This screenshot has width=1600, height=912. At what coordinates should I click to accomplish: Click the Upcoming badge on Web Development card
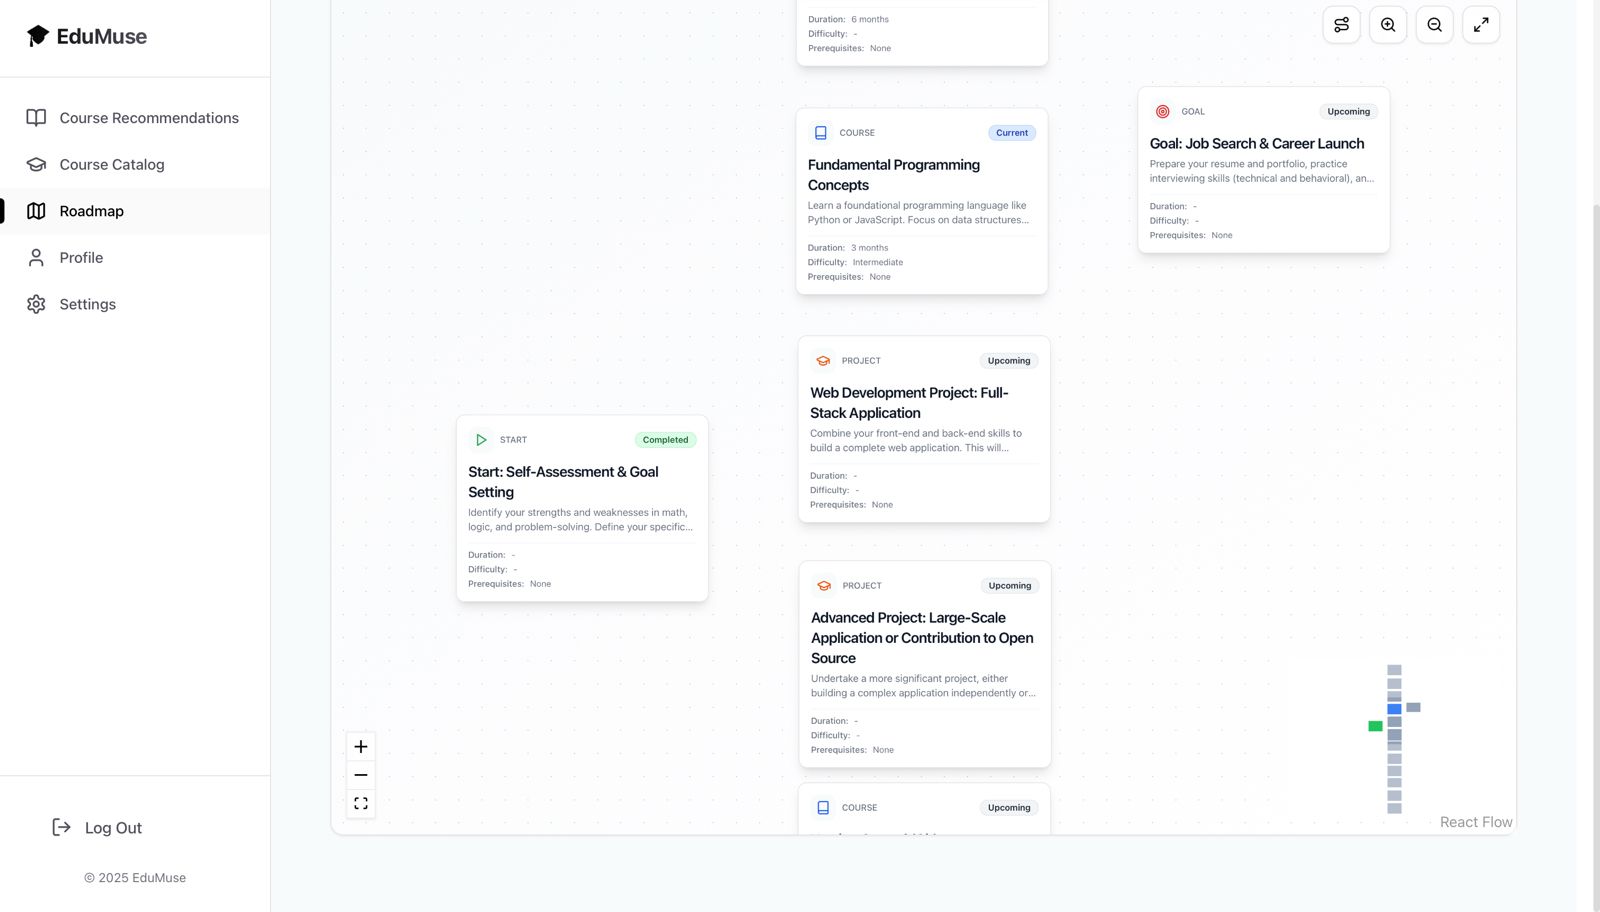point(1009,361)
